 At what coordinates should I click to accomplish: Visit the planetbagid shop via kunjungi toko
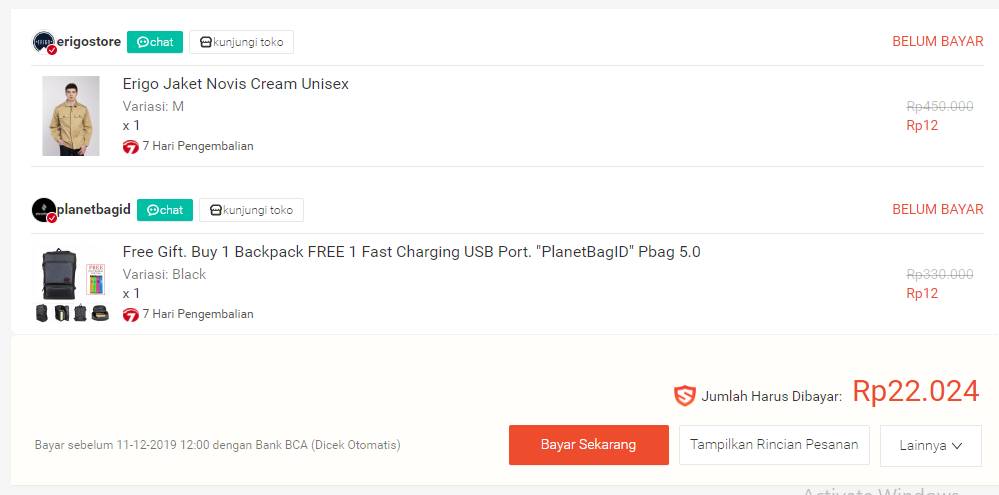tap(251, 210)
